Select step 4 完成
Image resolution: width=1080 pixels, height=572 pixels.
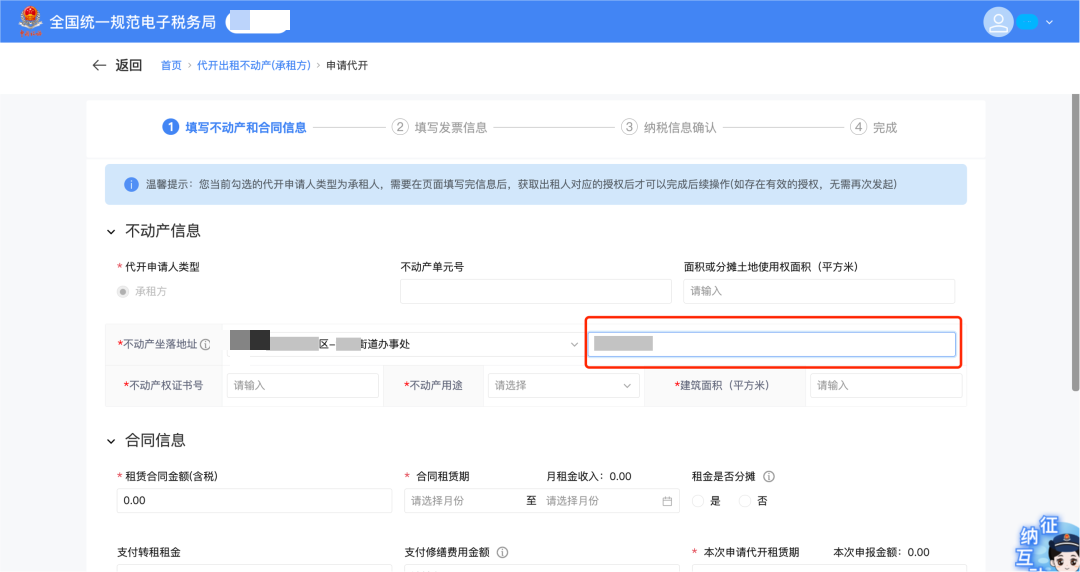(873, 127)
